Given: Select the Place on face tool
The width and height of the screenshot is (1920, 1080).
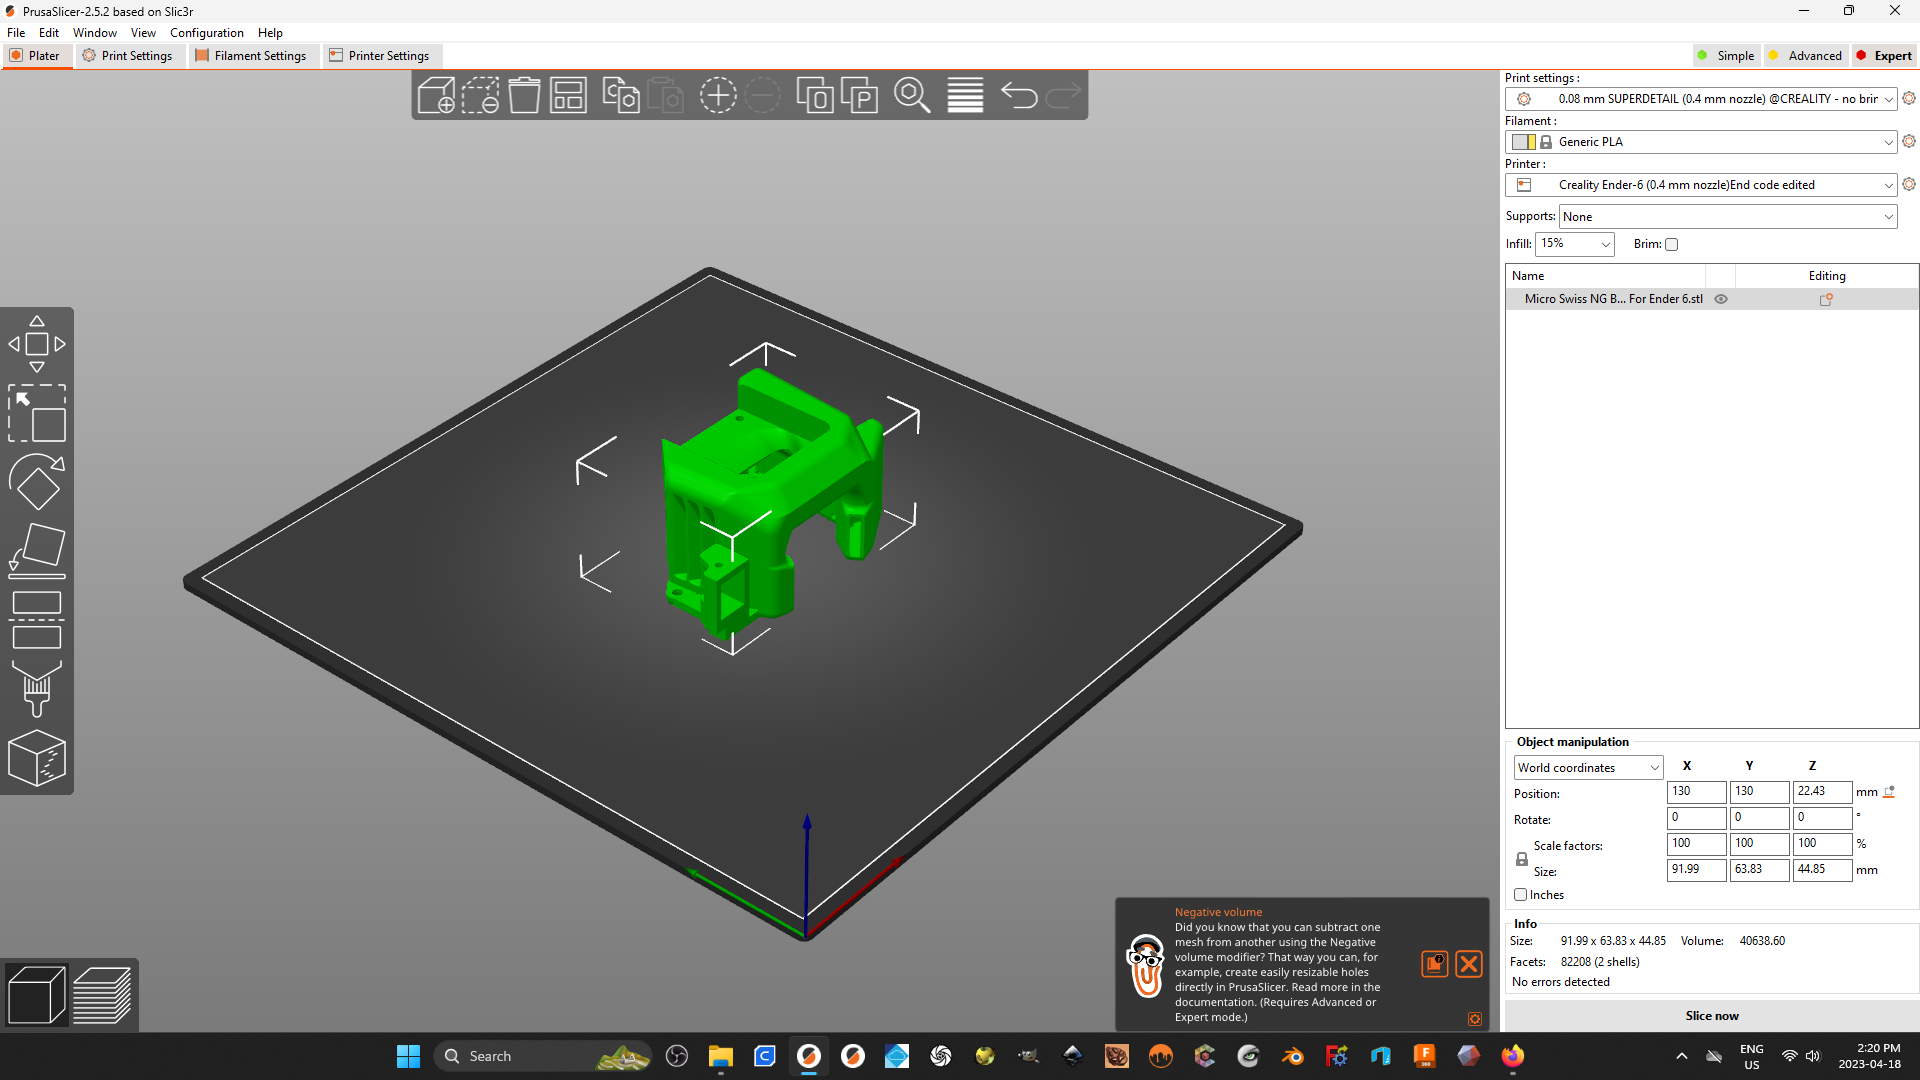Looking at the screenshot, I should click(37, 551).
